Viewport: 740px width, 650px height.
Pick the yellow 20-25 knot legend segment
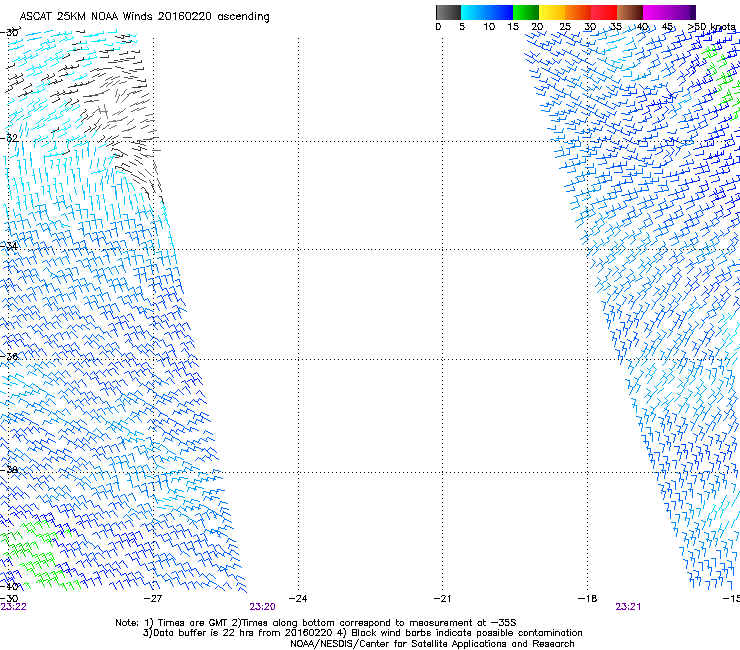(x=552, y=12)
